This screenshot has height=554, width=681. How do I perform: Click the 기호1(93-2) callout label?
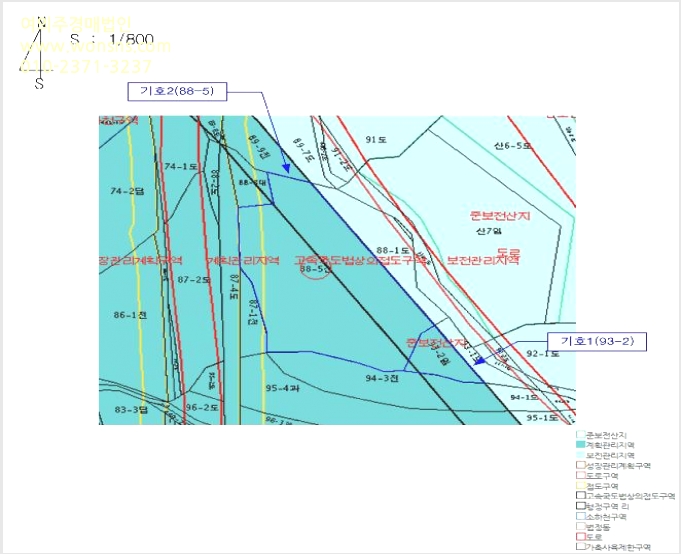(x=597, y=341)
